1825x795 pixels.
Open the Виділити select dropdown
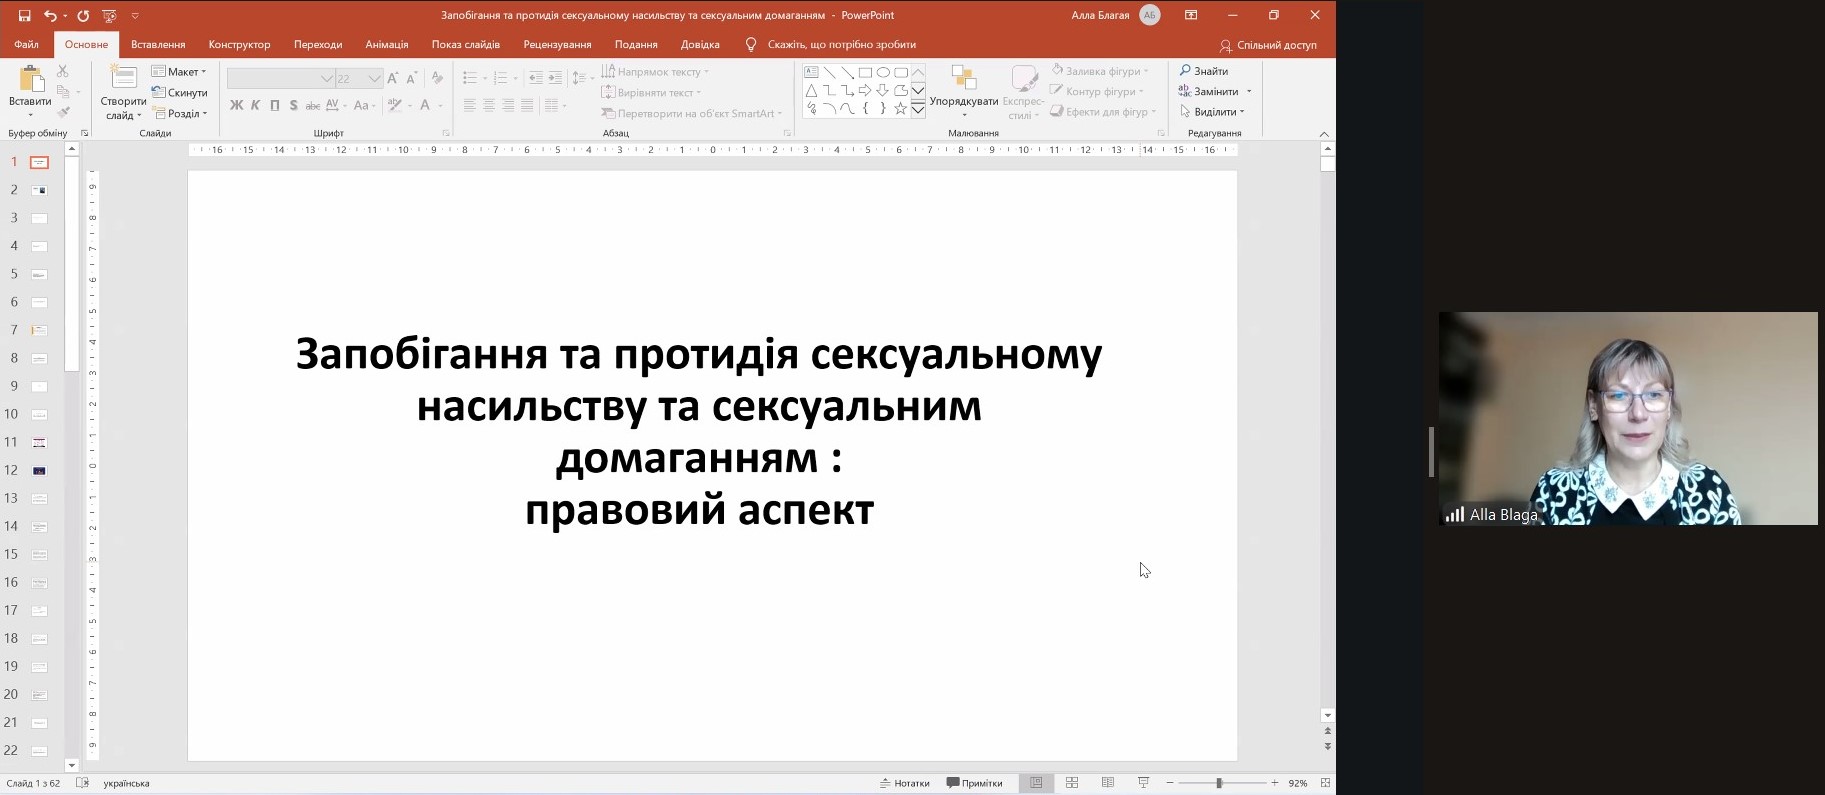(x=1215, y=112)
